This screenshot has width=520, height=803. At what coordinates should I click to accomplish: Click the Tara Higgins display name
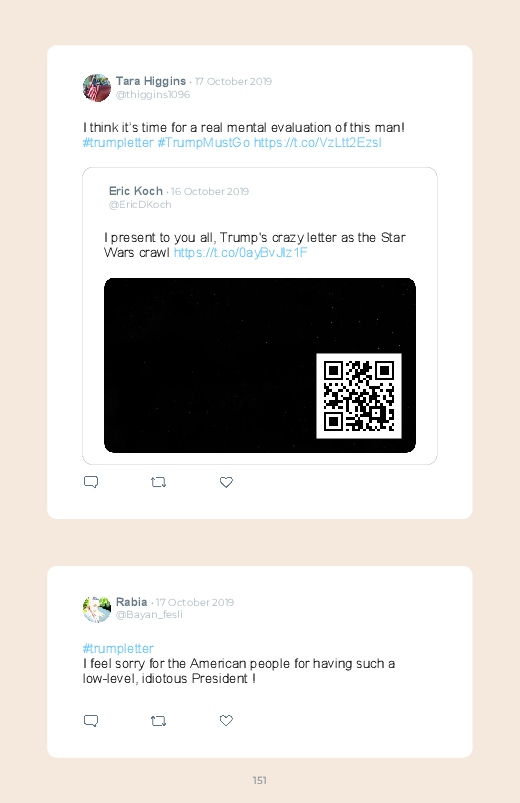click(151, 81)
